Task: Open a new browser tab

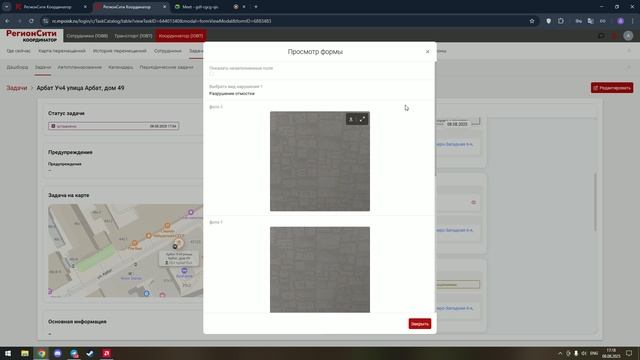Action: point(256,7)
